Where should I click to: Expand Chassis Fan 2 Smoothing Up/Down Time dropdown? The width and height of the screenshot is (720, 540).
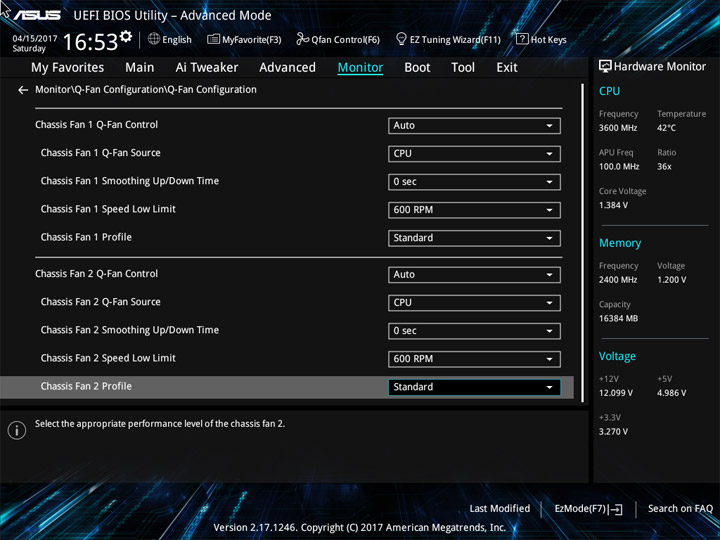474,331
